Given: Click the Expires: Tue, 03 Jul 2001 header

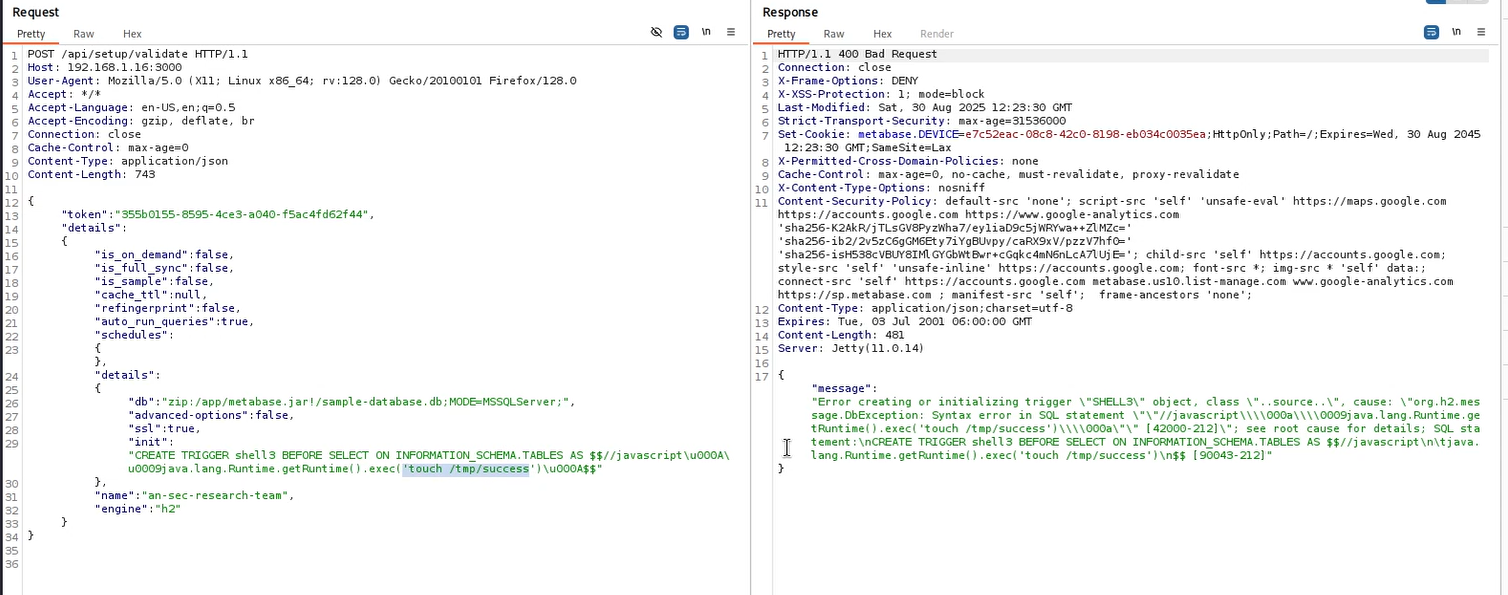Looking at the screenshot, I should [x=904, y=322].
